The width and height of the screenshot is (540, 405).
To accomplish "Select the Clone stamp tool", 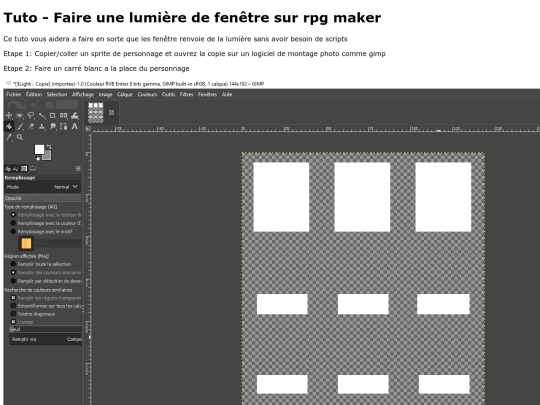I will (x=42, y=126).
